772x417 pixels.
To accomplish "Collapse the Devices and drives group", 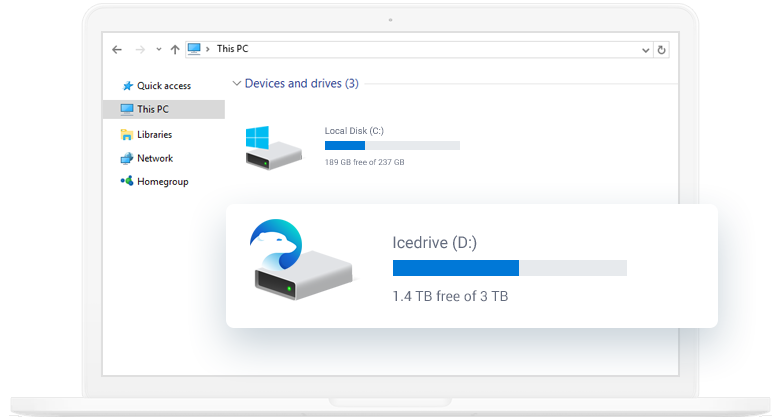I will pos(236,83).
